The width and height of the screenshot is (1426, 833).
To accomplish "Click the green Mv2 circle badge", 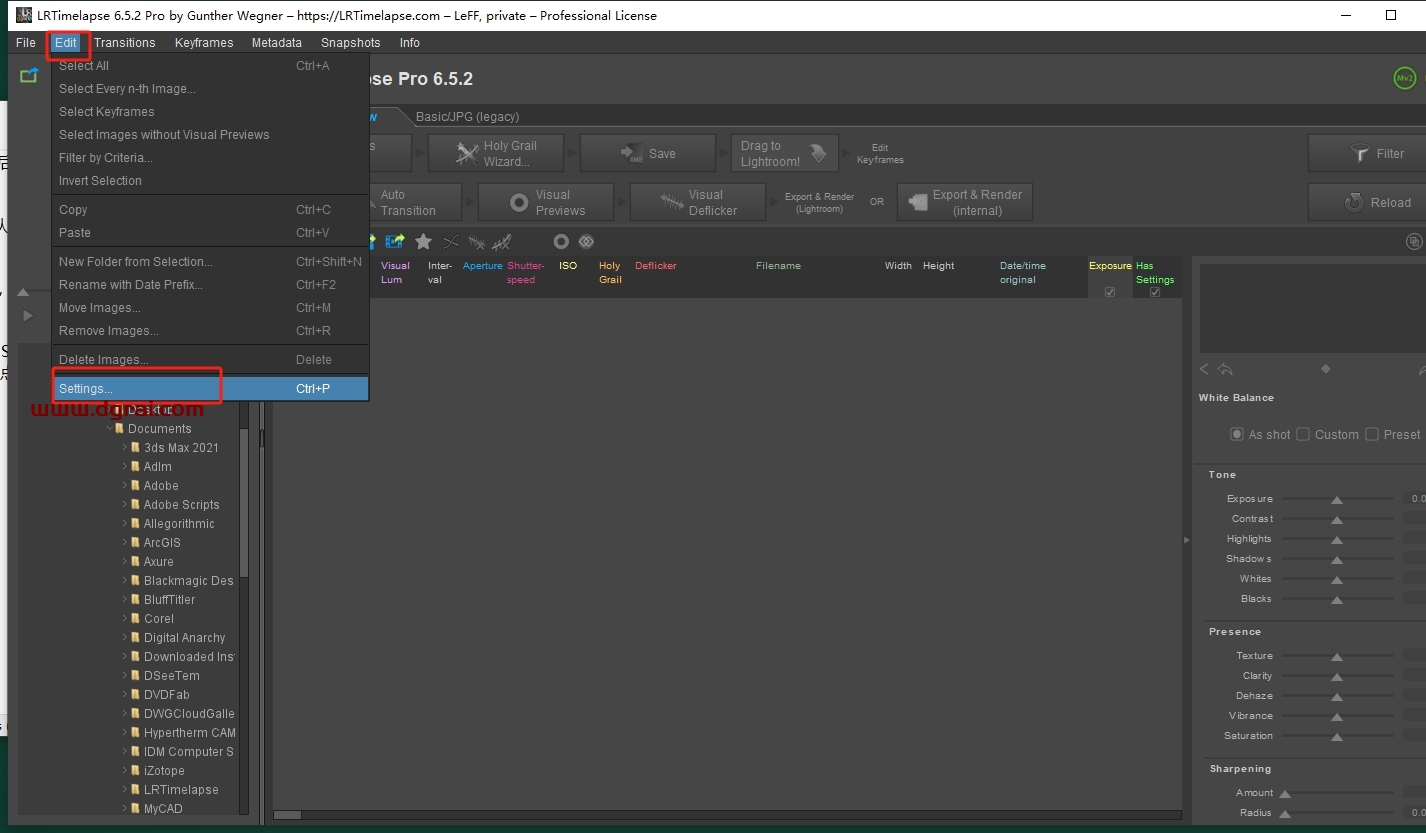I will point(1405,78).
